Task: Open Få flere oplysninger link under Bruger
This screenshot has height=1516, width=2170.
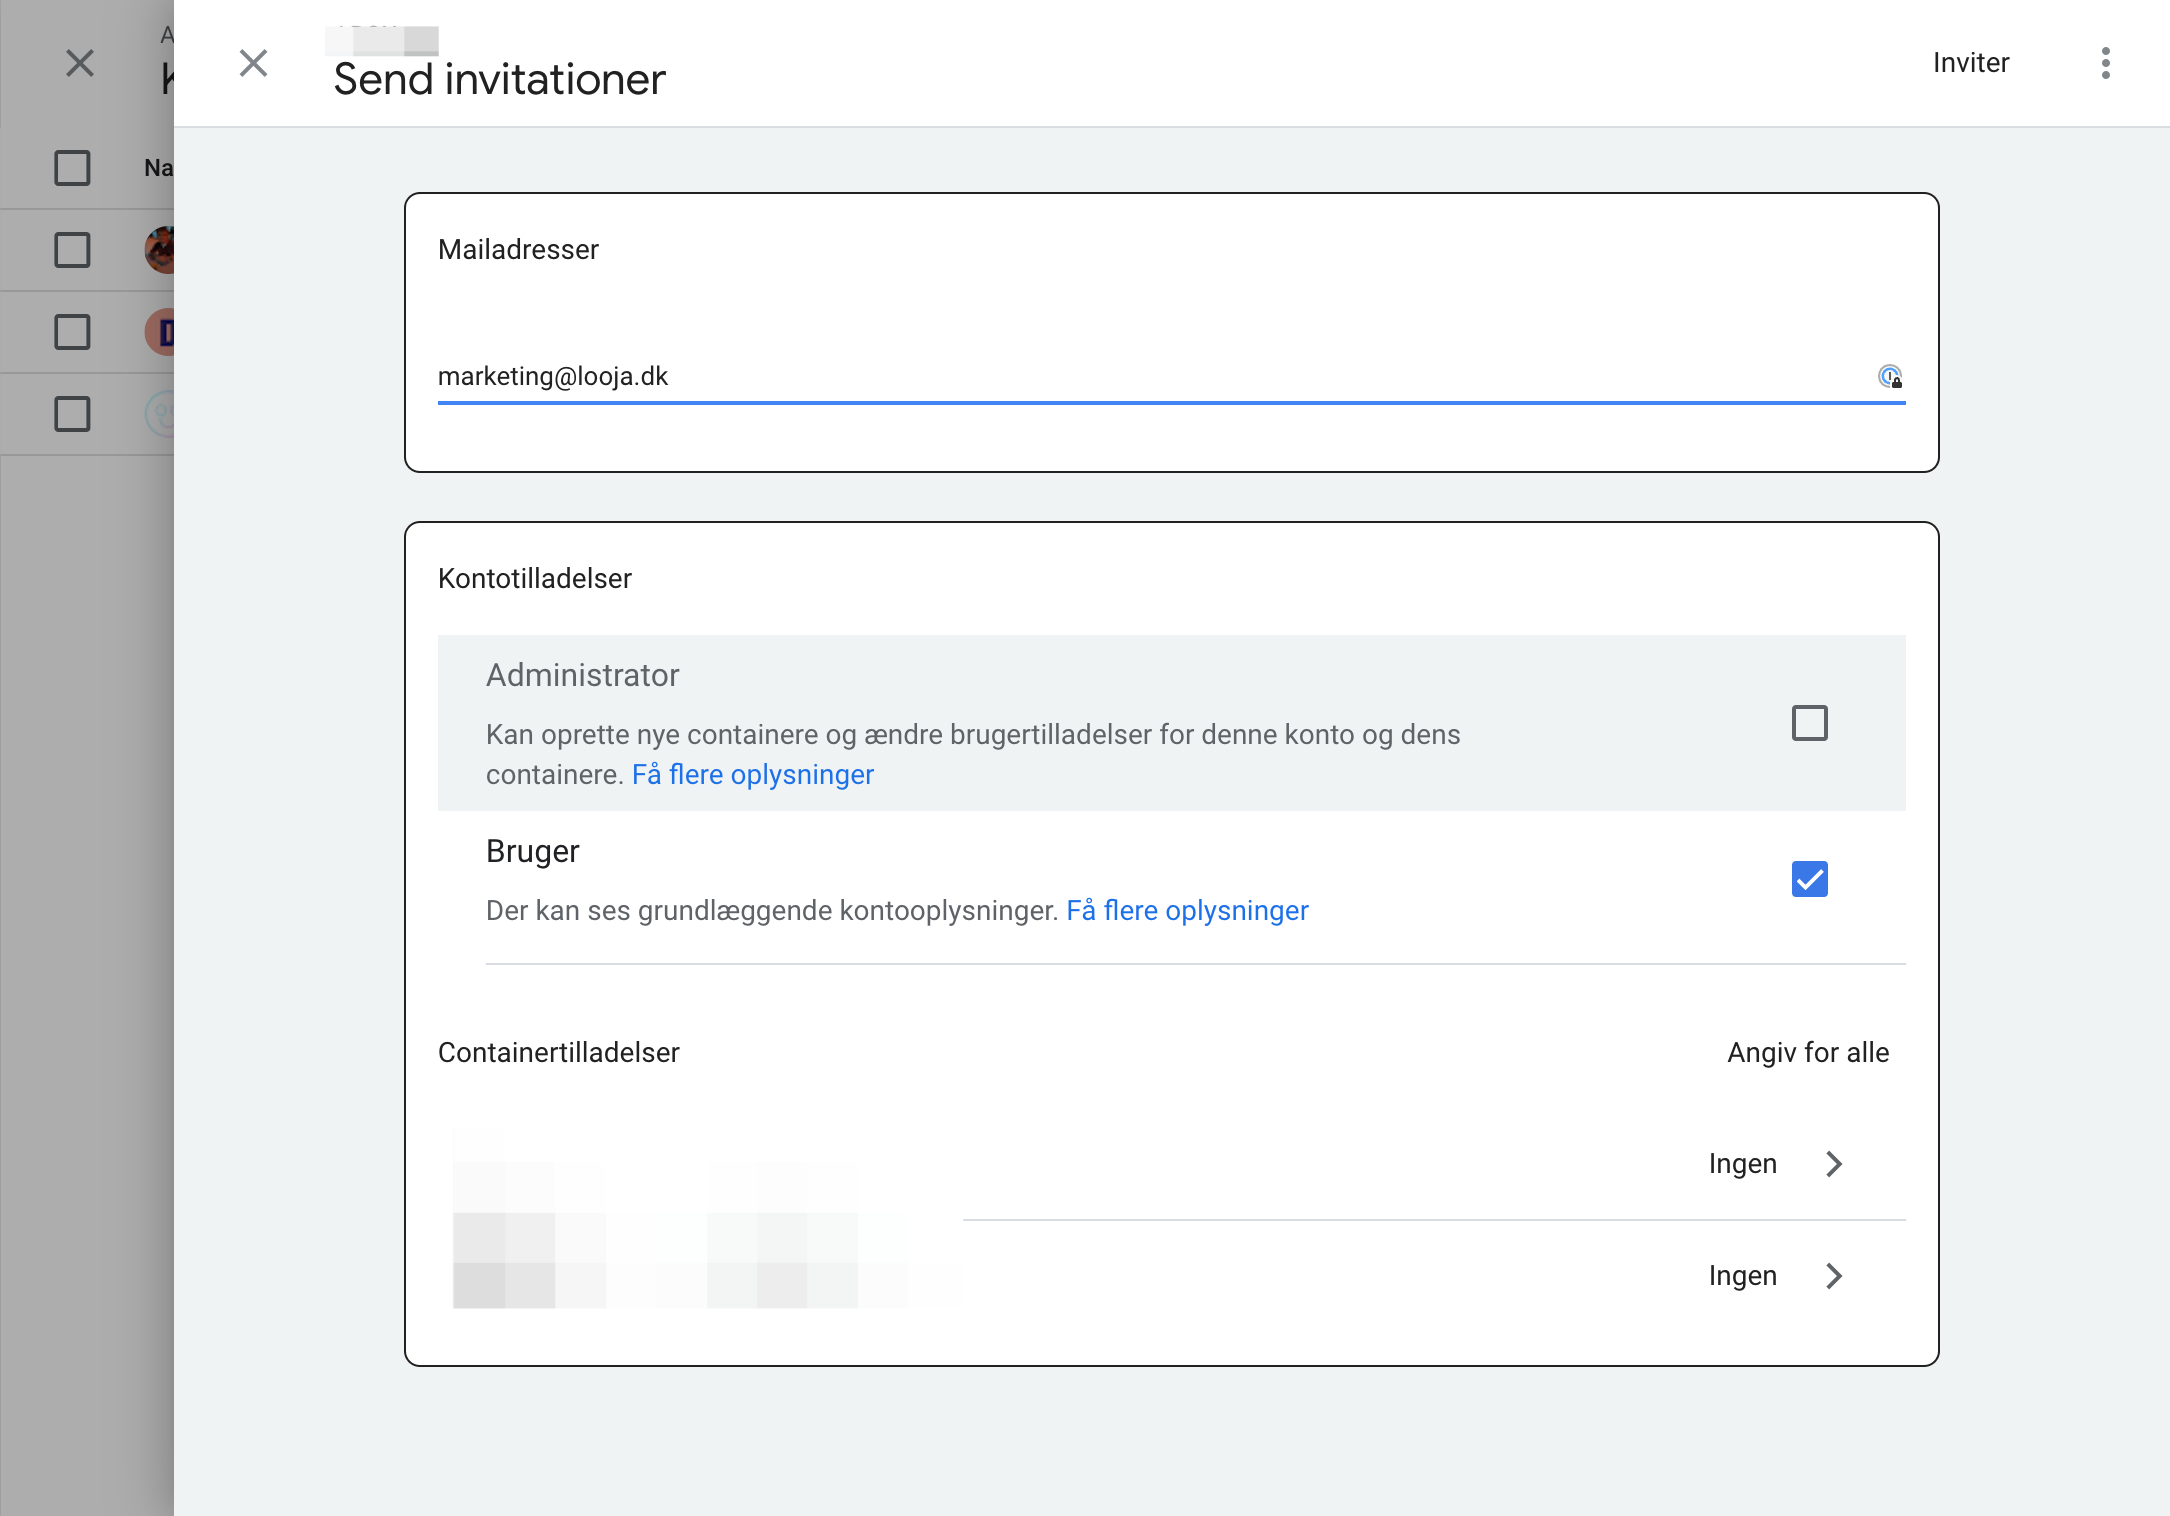Action: point(1187,911)
